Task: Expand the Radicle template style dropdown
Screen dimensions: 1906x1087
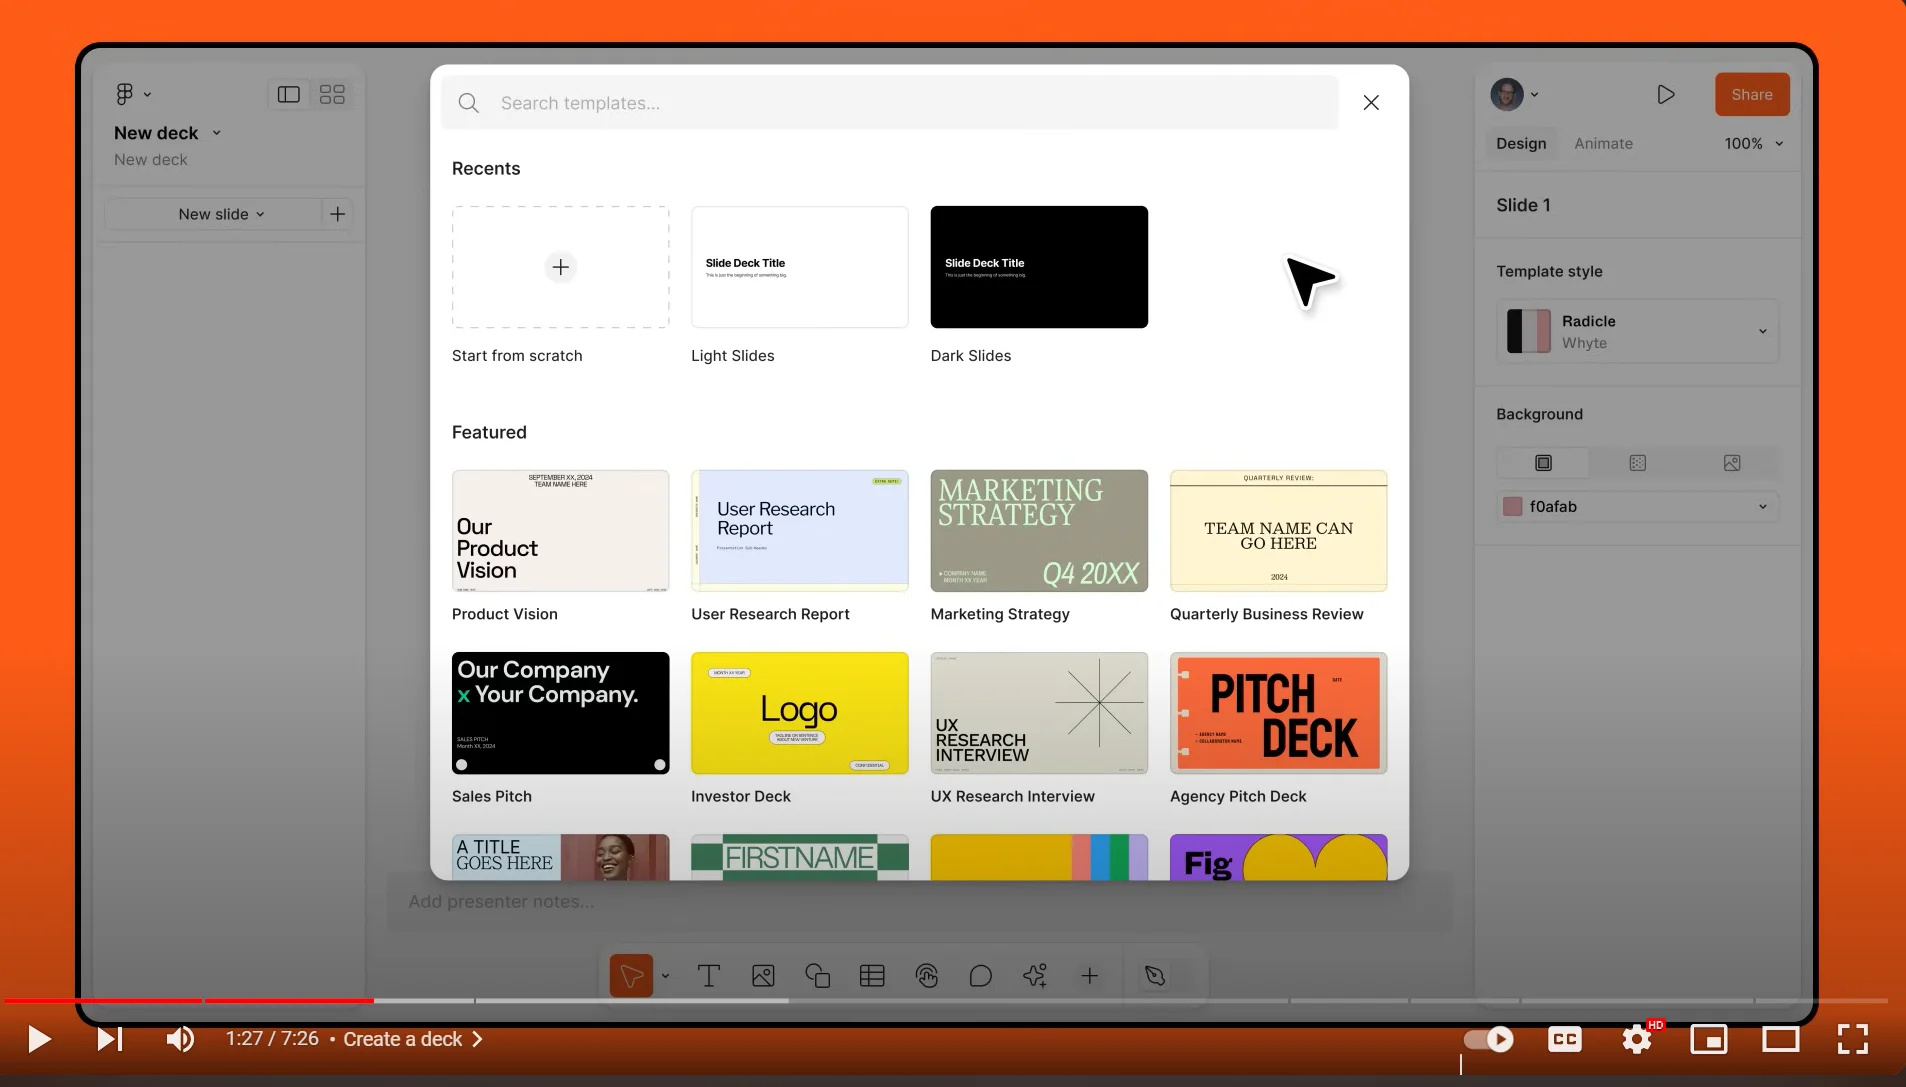Action: tap(1763, 331)
